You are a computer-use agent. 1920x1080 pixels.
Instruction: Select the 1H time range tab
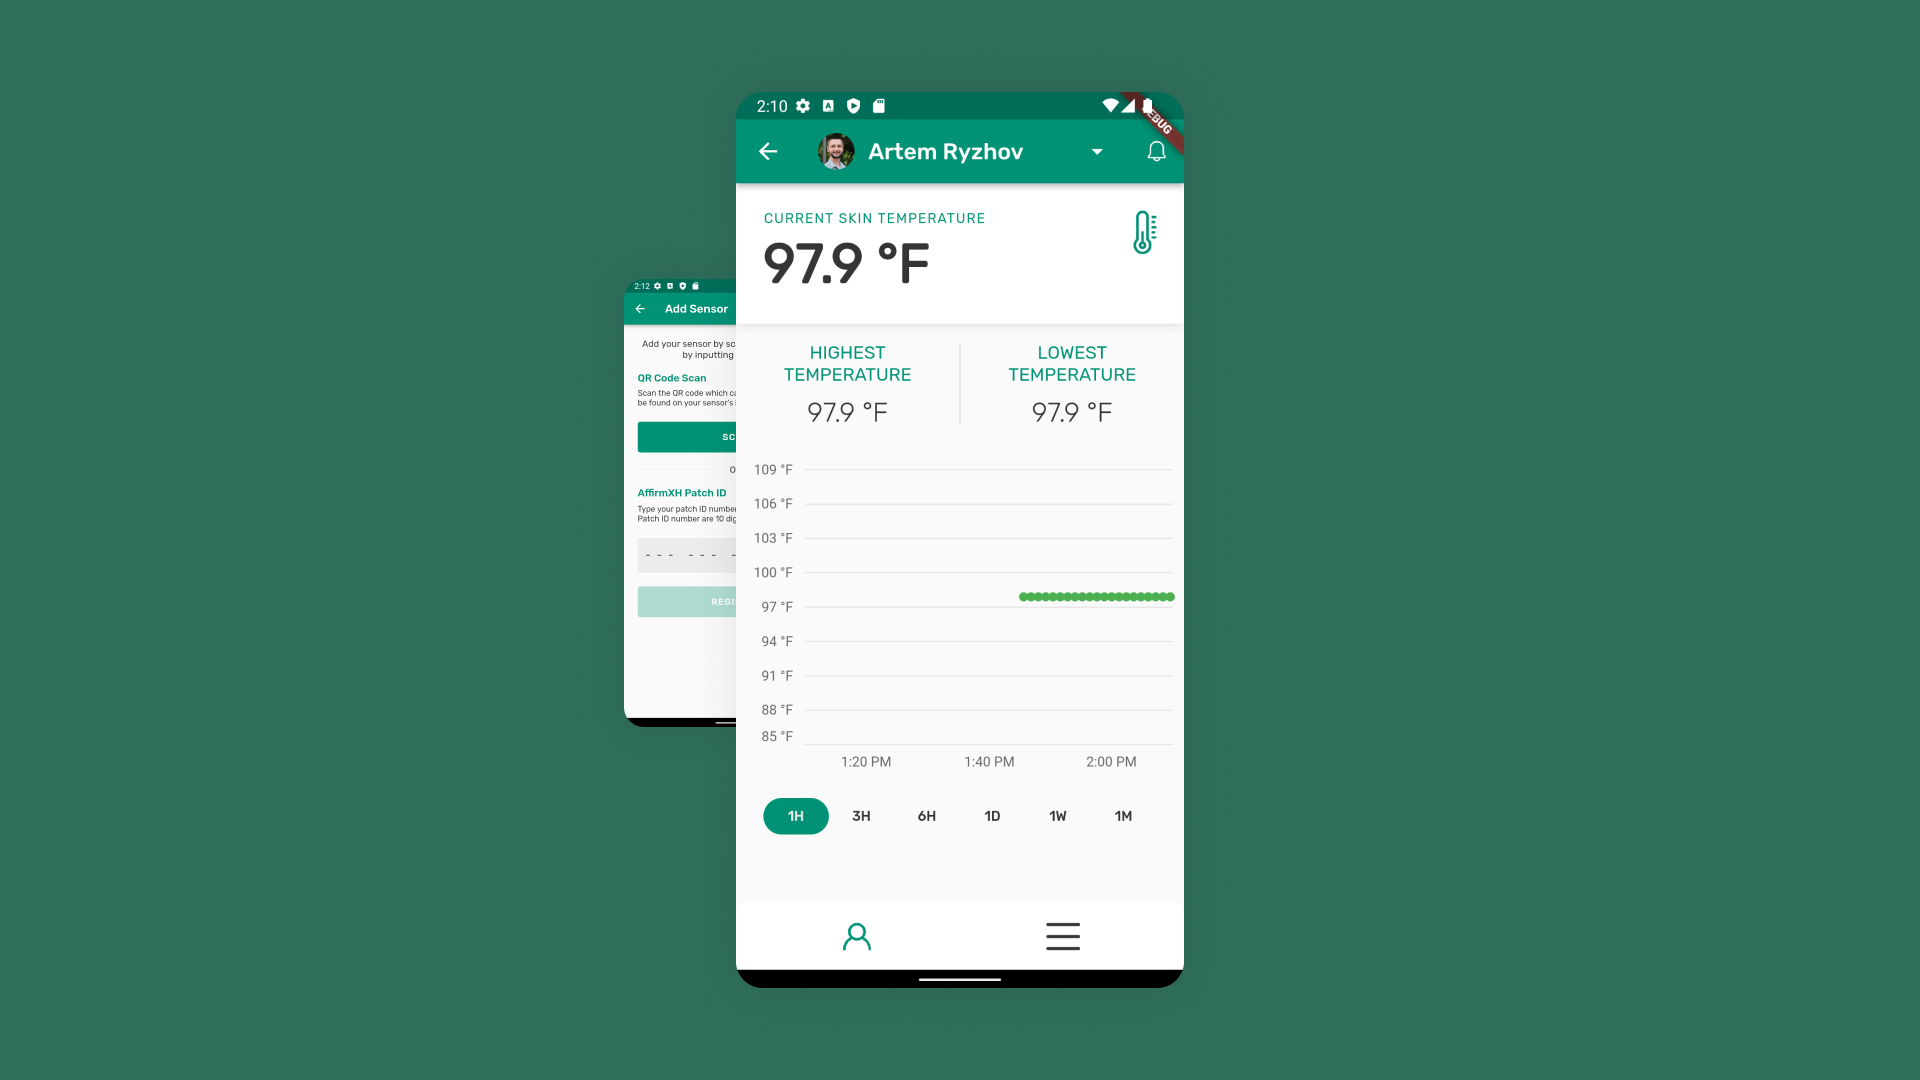pos(795,815)
